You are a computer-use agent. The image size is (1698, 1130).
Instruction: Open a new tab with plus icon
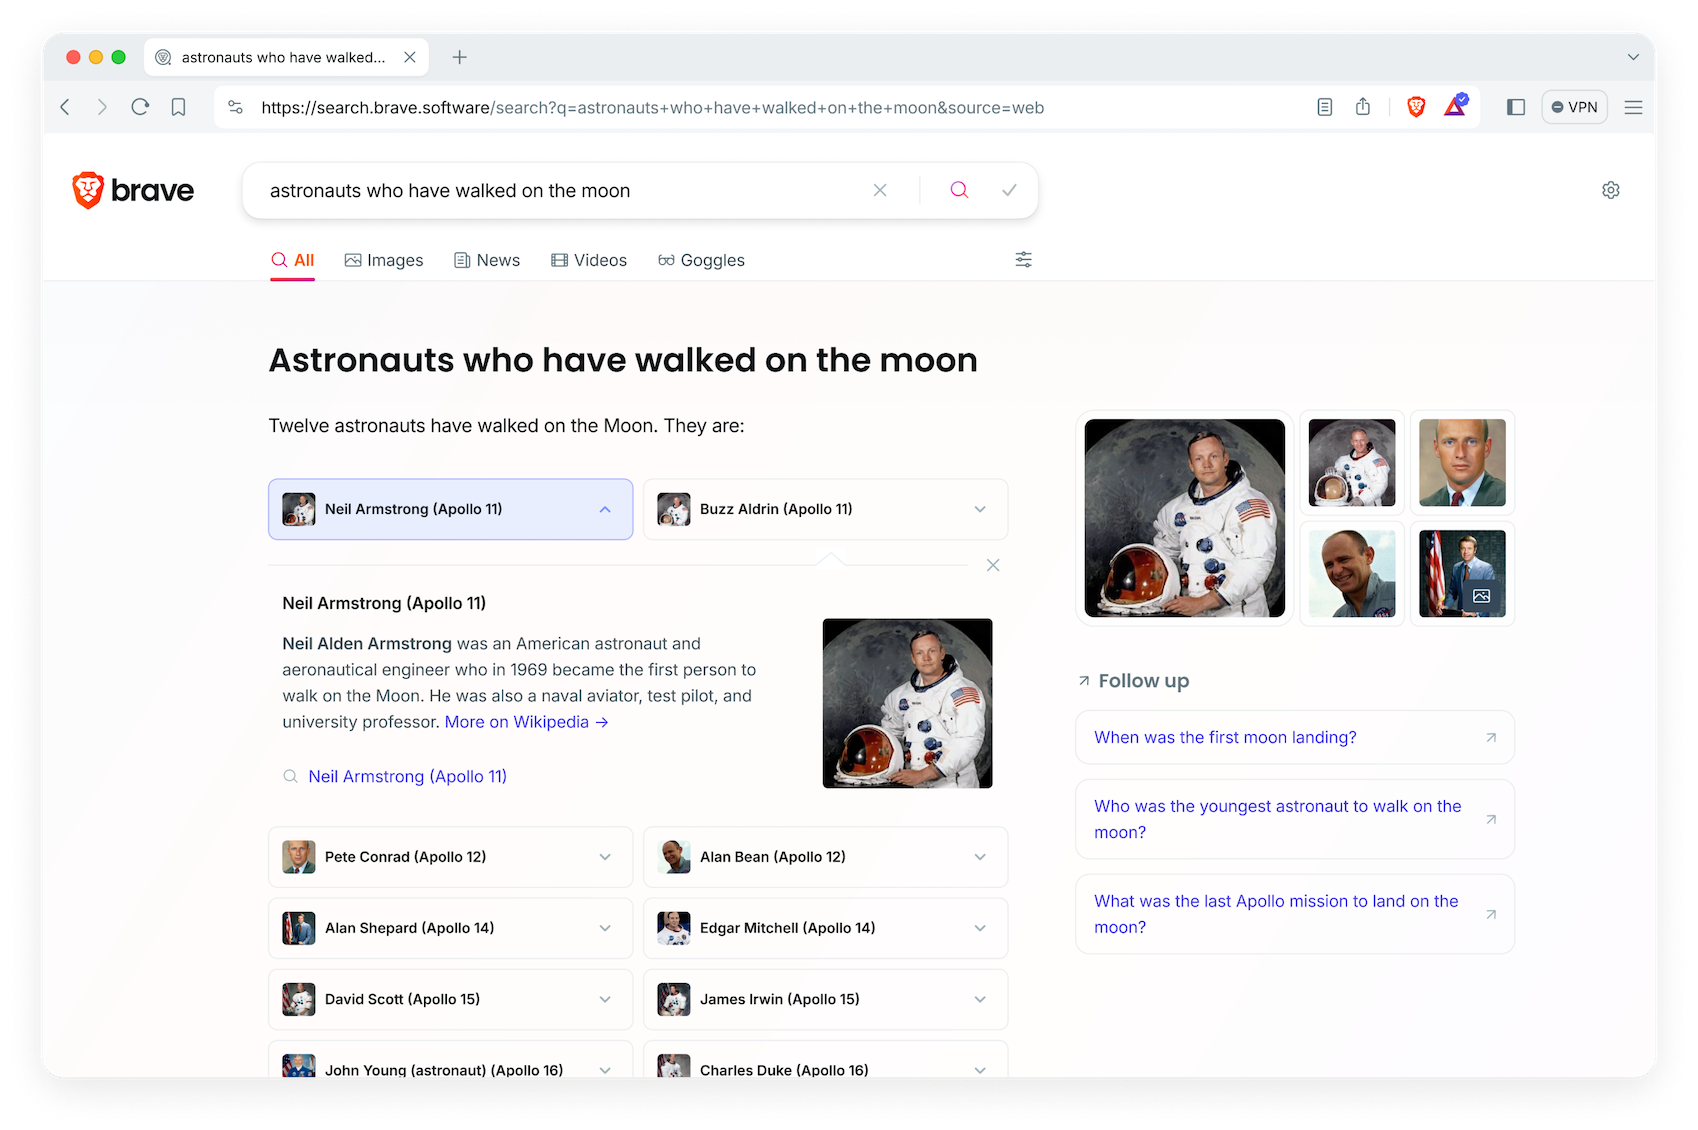pos(460,57)
